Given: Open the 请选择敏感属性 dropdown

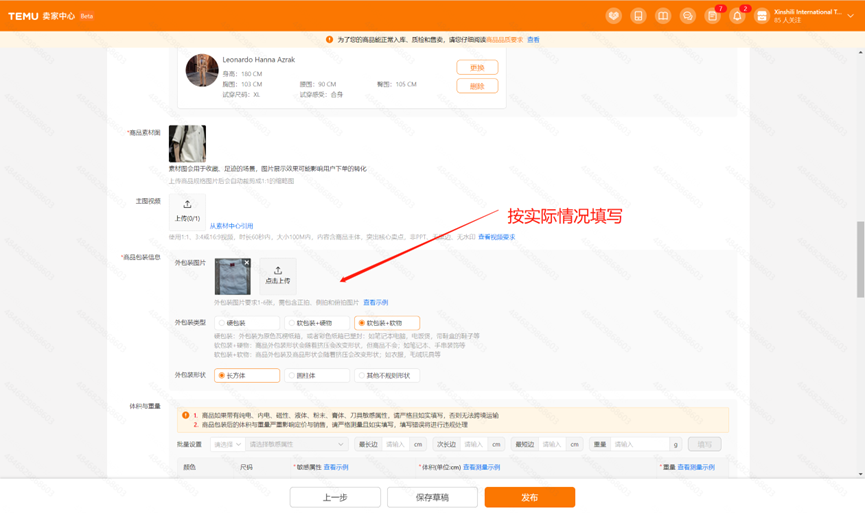Looking at the screenshot, I should coord(296,444).
